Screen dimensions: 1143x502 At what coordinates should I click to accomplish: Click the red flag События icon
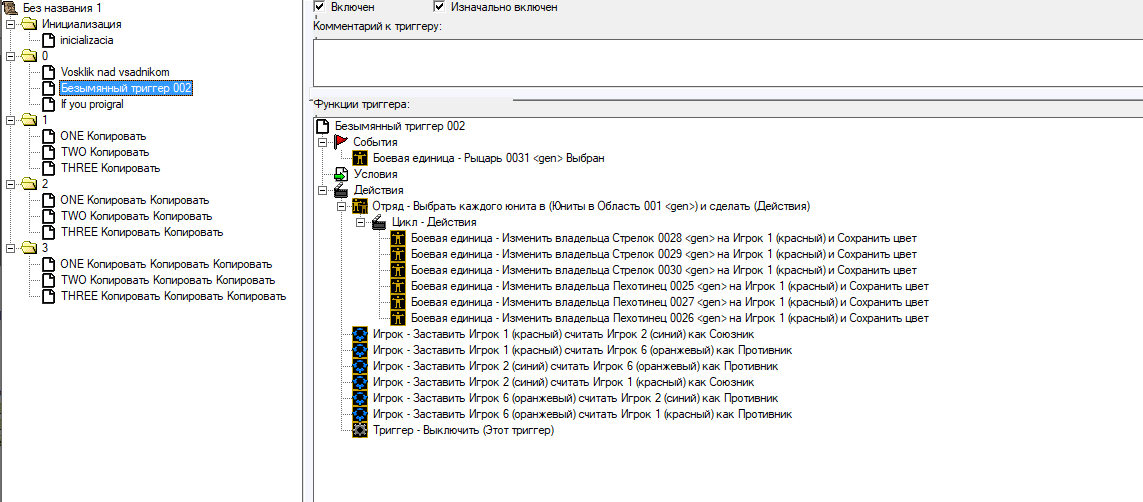click(x=341, y=141)
